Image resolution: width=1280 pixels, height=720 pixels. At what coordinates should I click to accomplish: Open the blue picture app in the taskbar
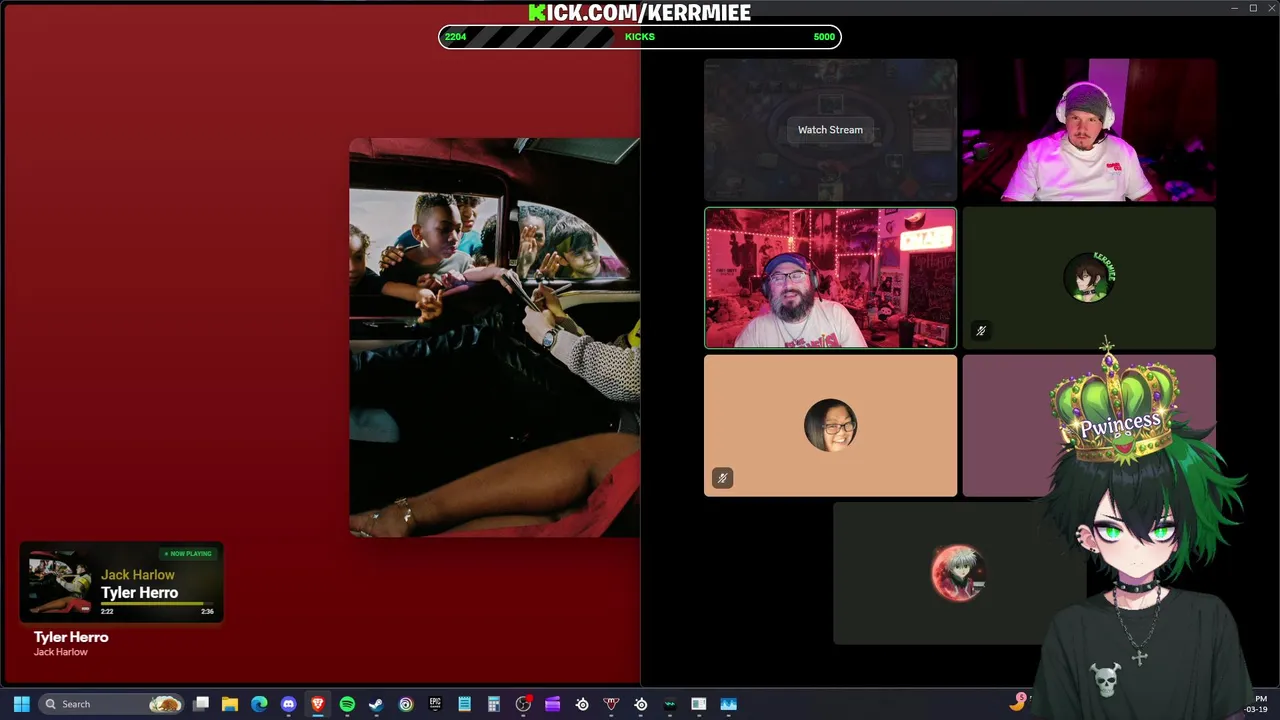(x=728, y=704)
